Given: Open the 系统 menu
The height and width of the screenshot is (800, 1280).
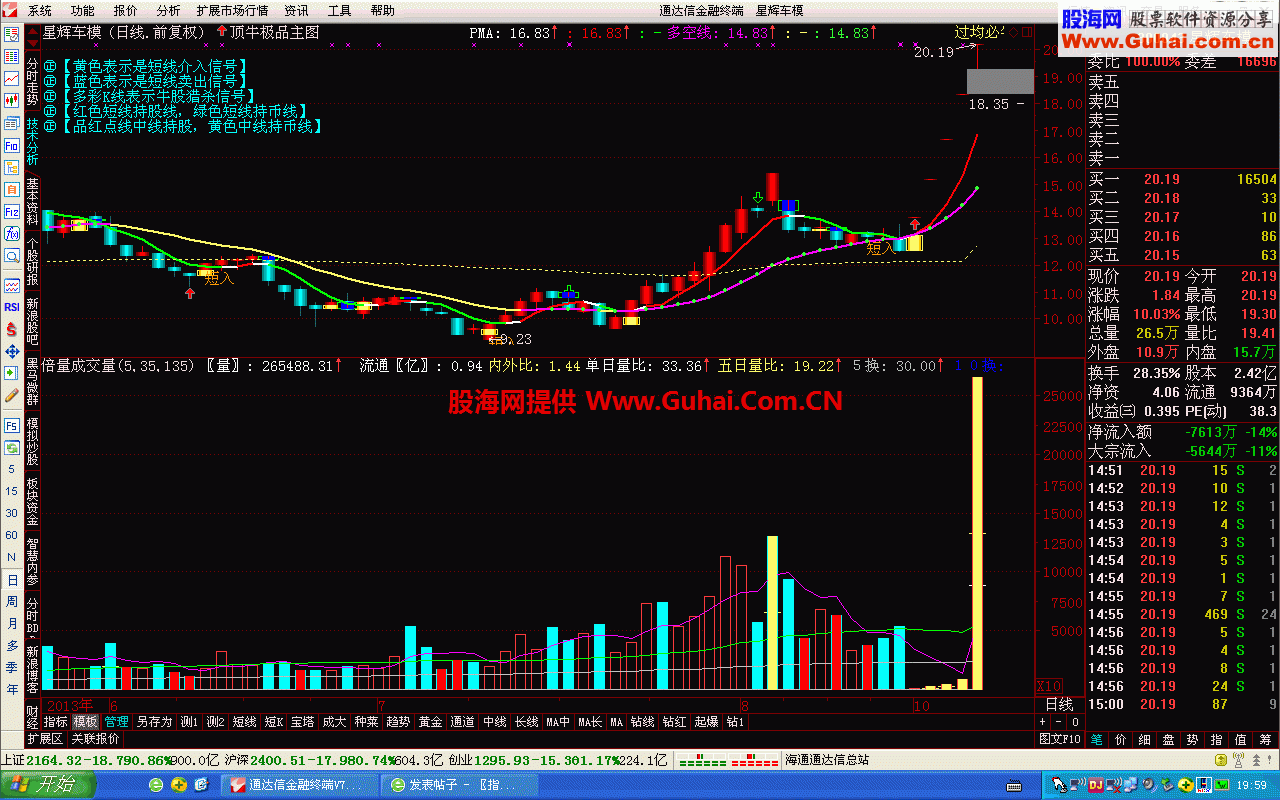Looking at the screenshot, I should pos(40,10).
